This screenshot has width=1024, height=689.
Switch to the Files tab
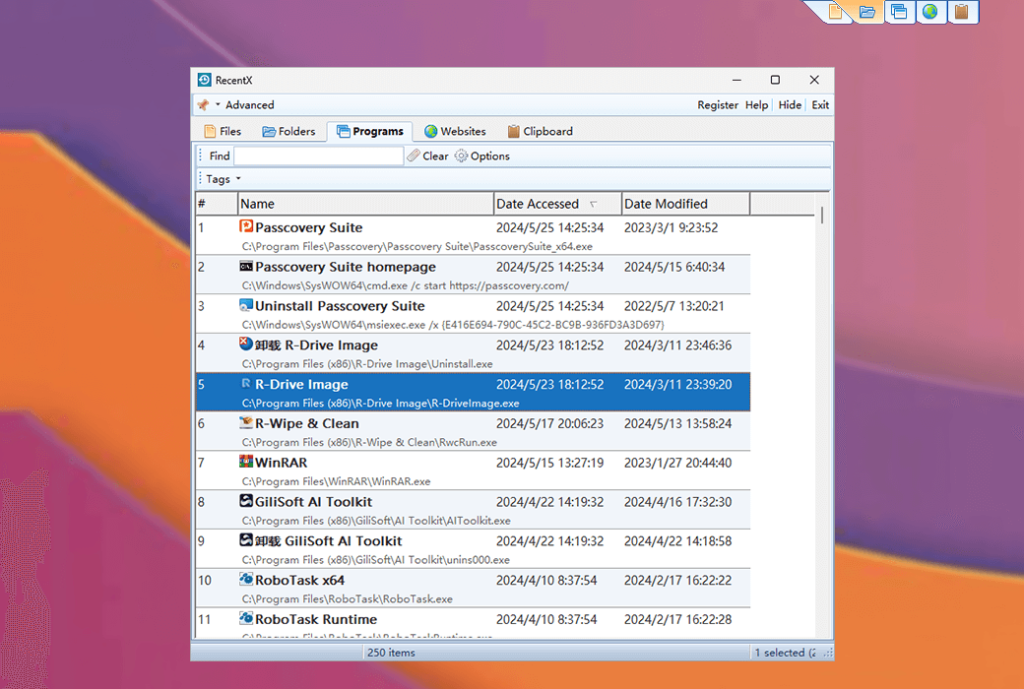(223, 131)
